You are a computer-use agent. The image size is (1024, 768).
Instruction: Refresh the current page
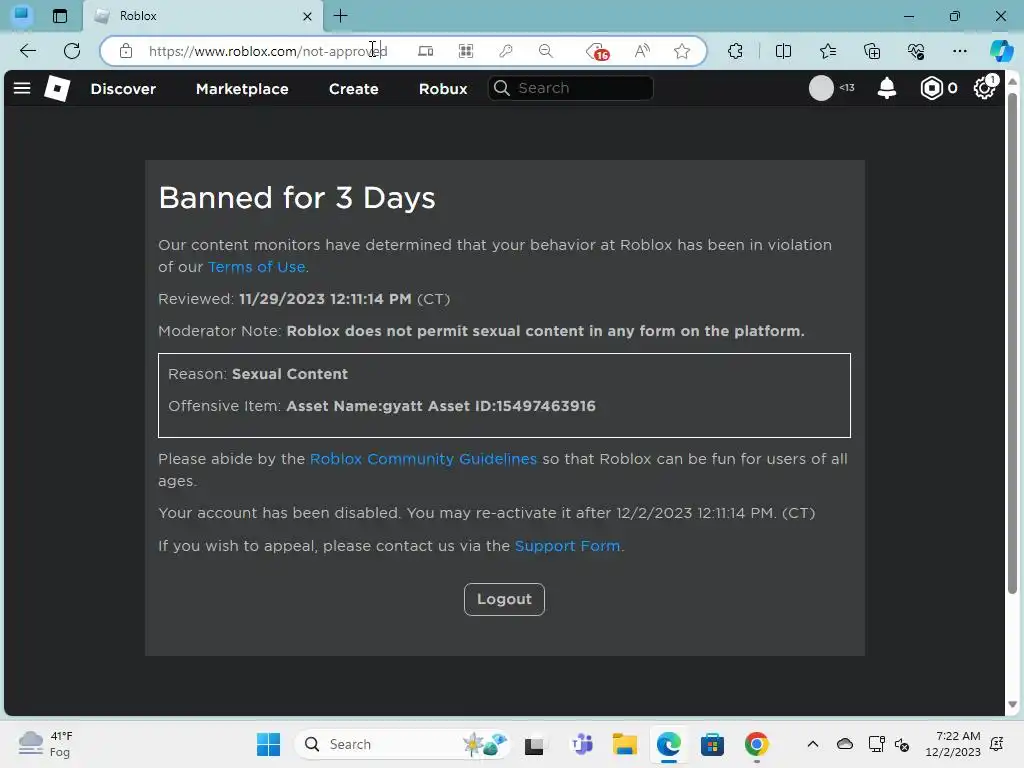[72, 51]
